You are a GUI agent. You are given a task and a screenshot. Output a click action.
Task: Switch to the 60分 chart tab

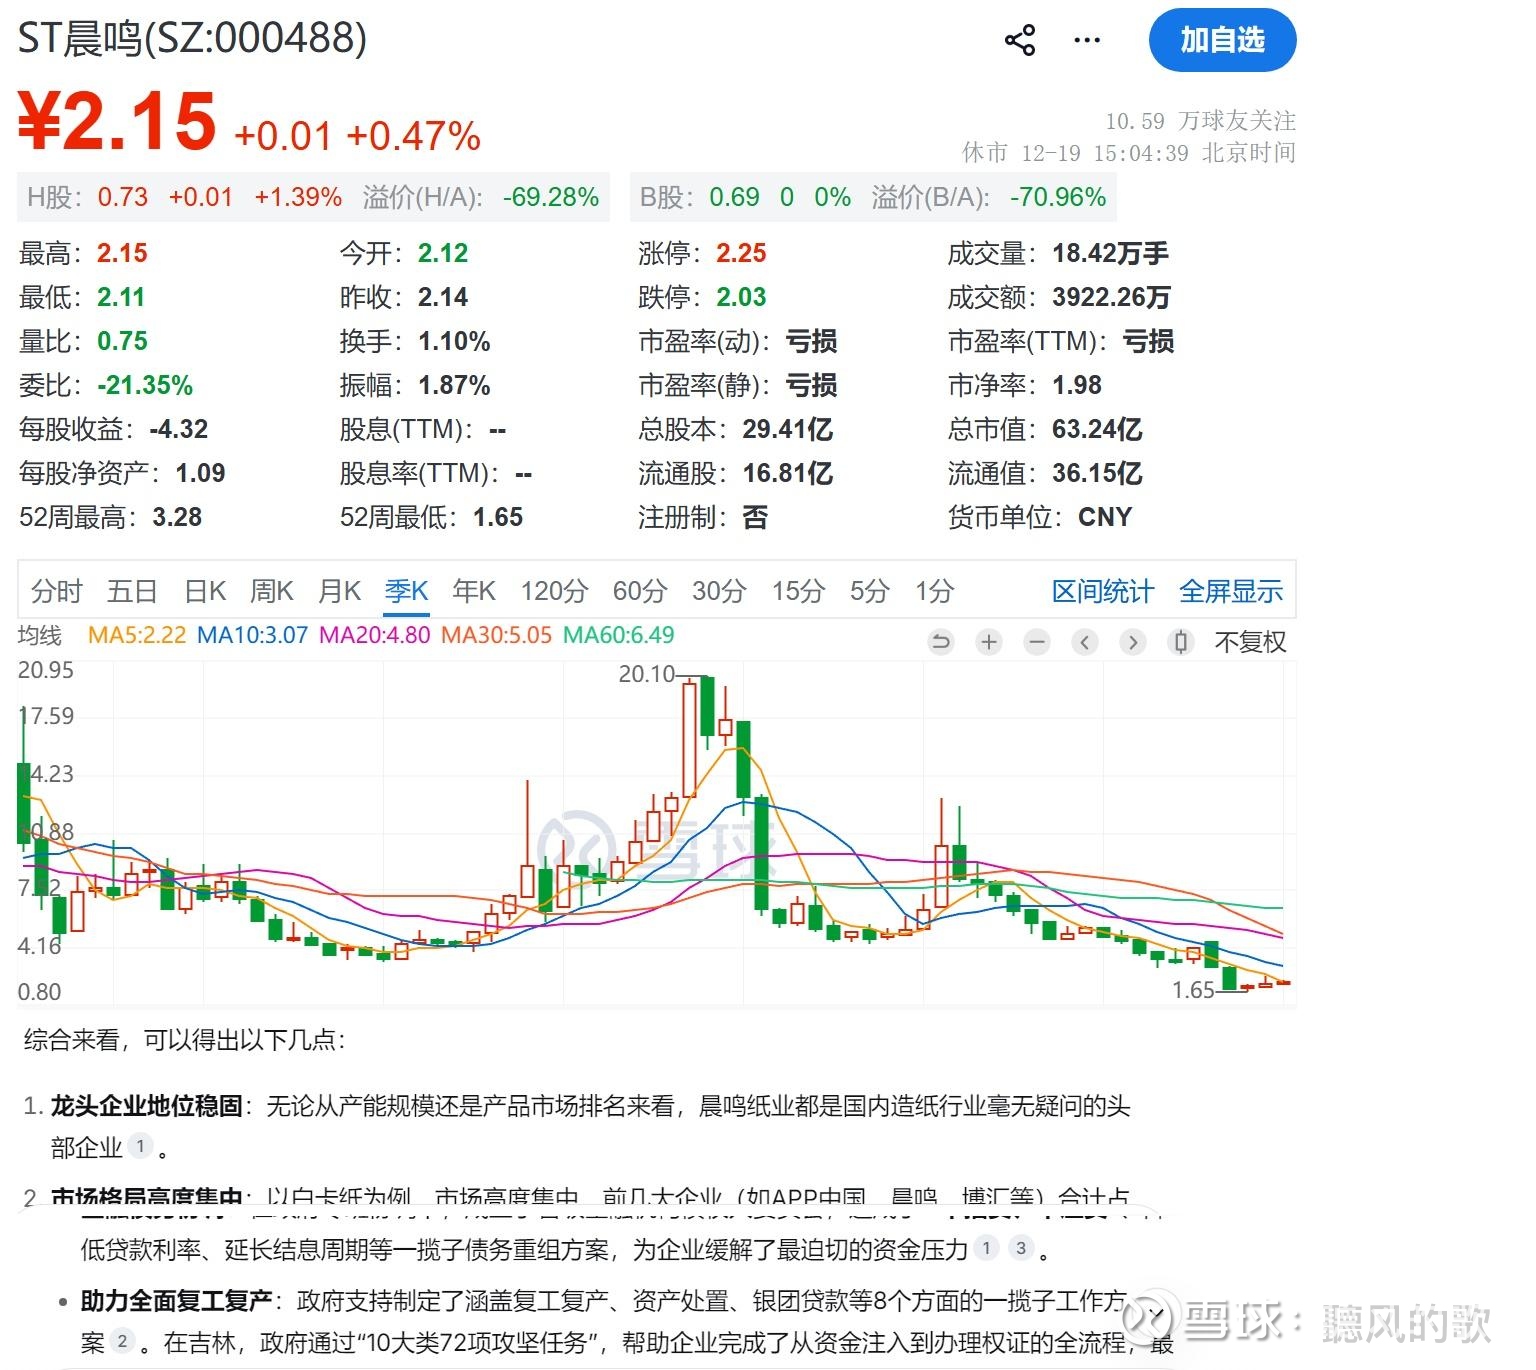pyautogui.click(x=640, y=592)
